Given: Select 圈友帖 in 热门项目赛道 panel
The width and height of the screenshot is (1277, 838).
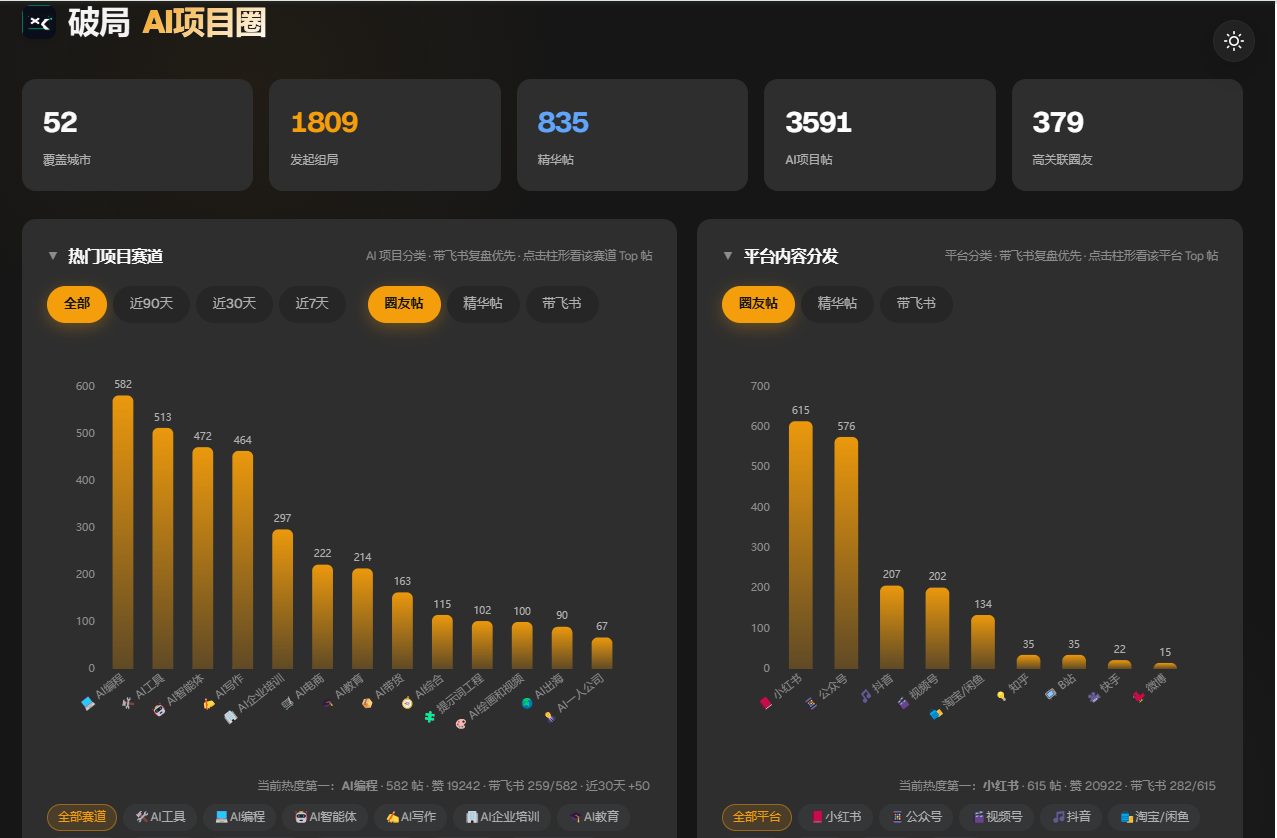Looking at the screenshot, I should pyautogui.click(x=404, y=304).
